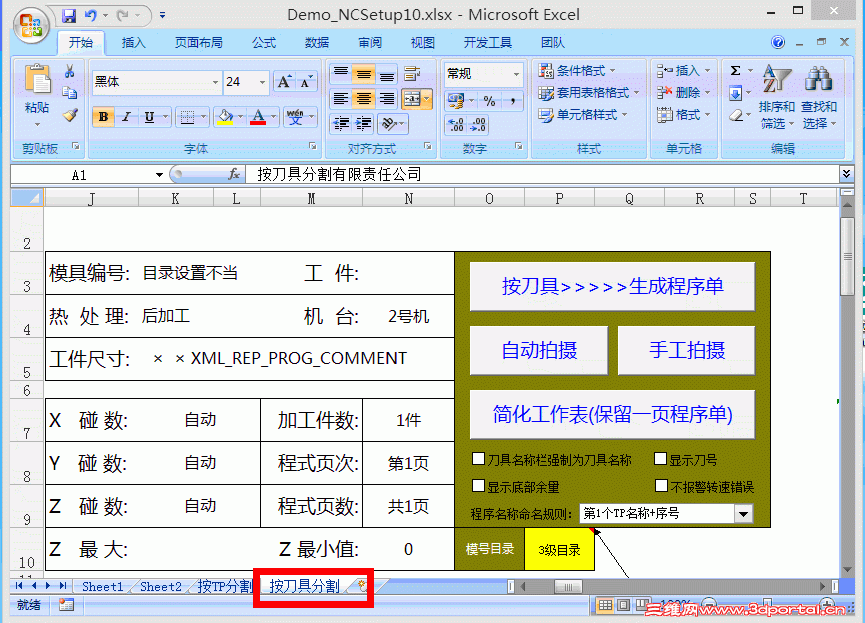Image resolution: width=865 pixels, height=623 pixels.
Task: Open the Sort and Filter tool
Action: tap(778, 97)
